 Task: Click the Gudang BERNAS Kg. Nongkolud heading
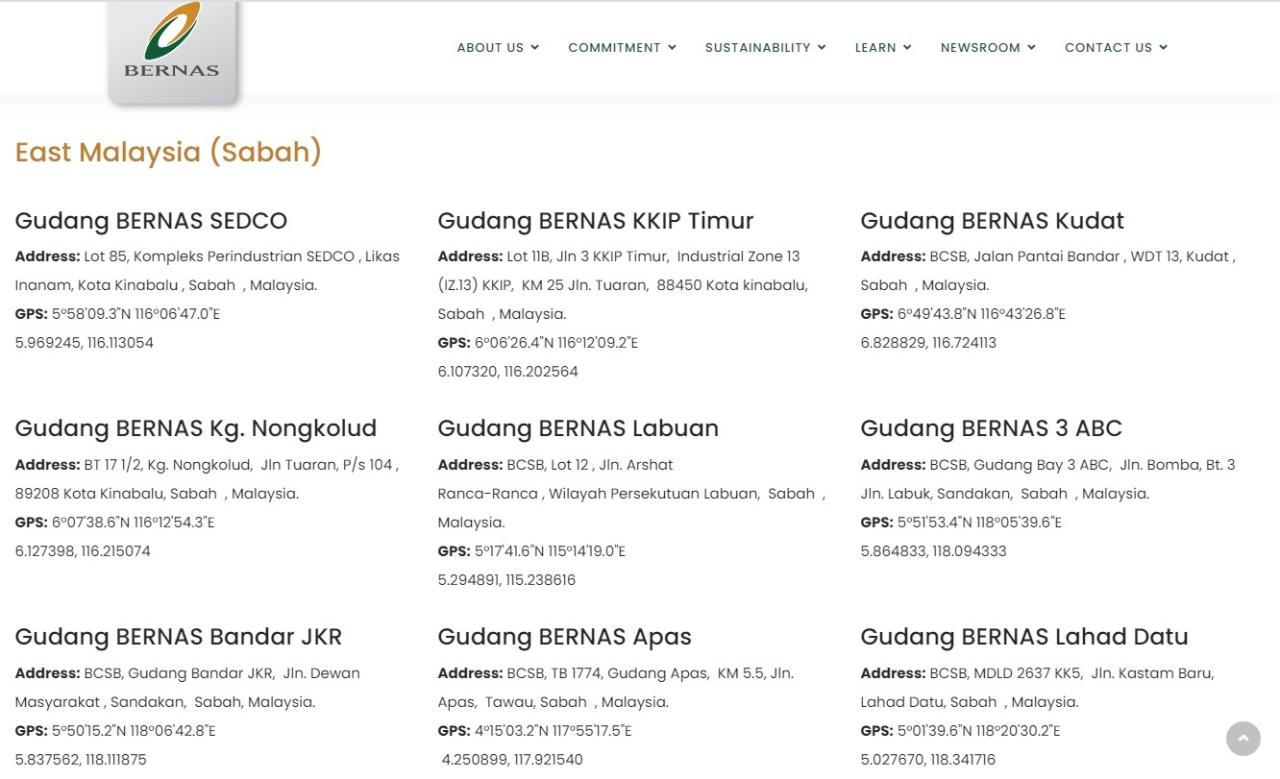pos(195,428)
